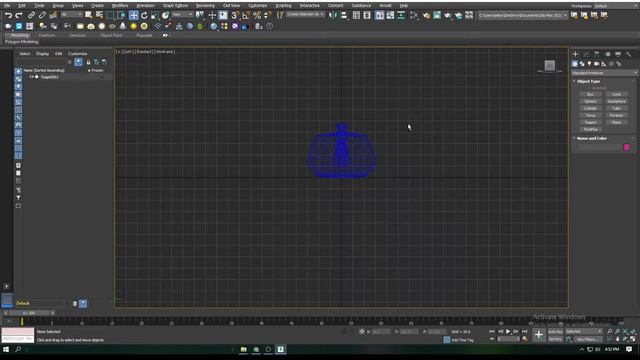
Task: Open the Display panel tab icon
Action: [618, 54]
